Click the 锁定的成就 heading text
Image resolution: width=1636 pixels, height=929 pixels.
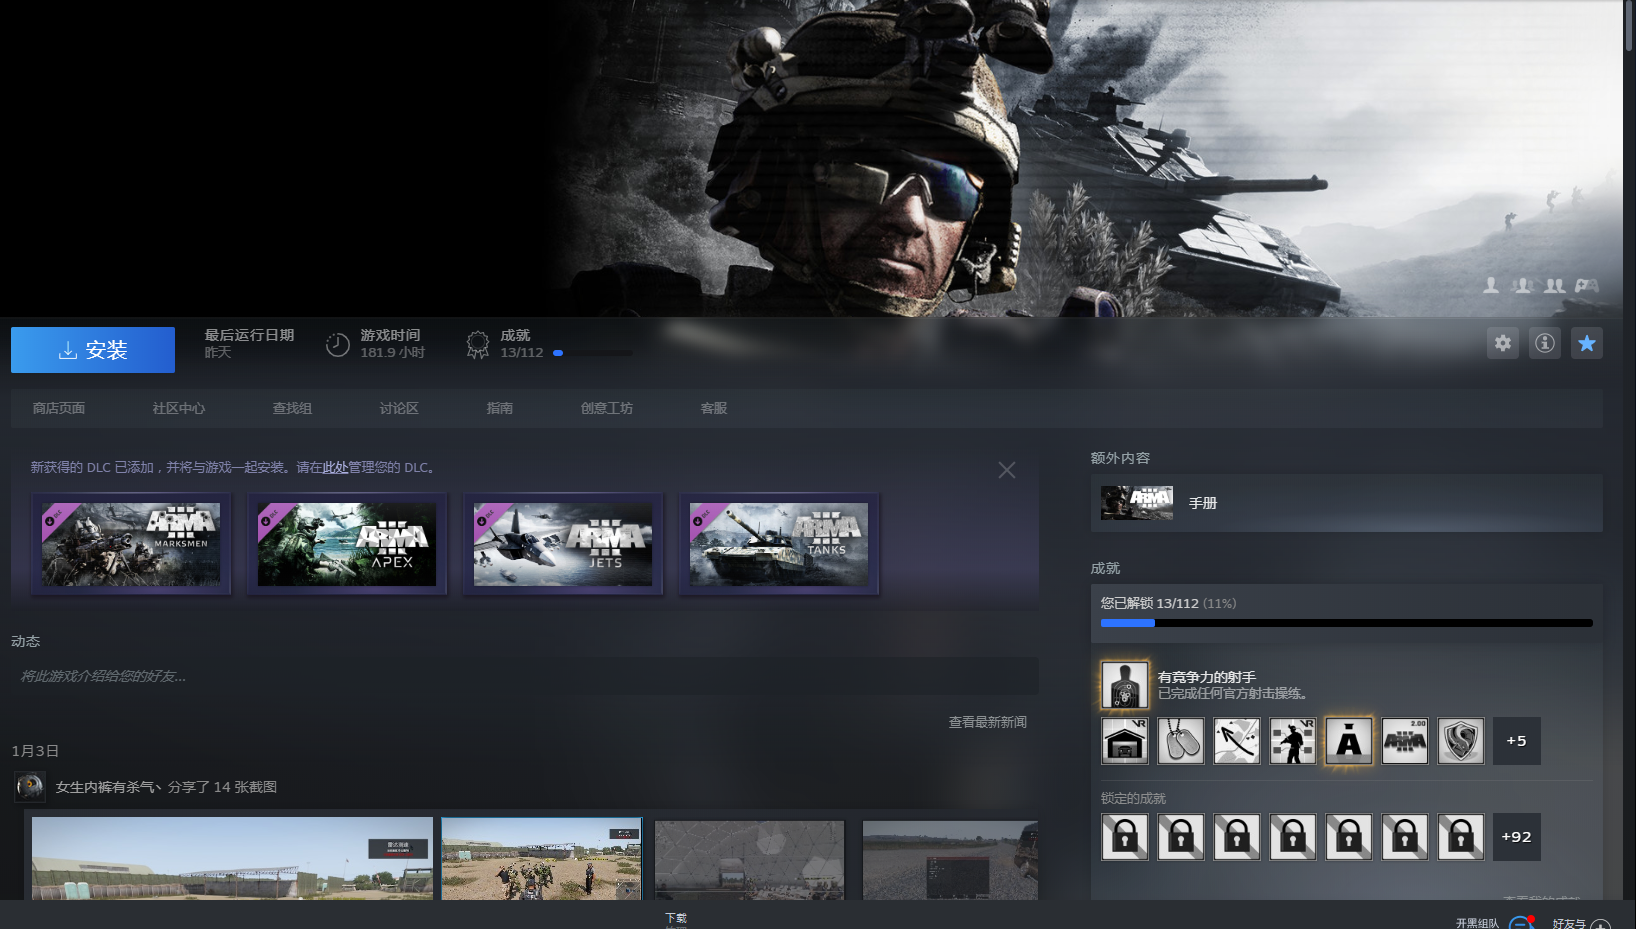pos(1133,798)
